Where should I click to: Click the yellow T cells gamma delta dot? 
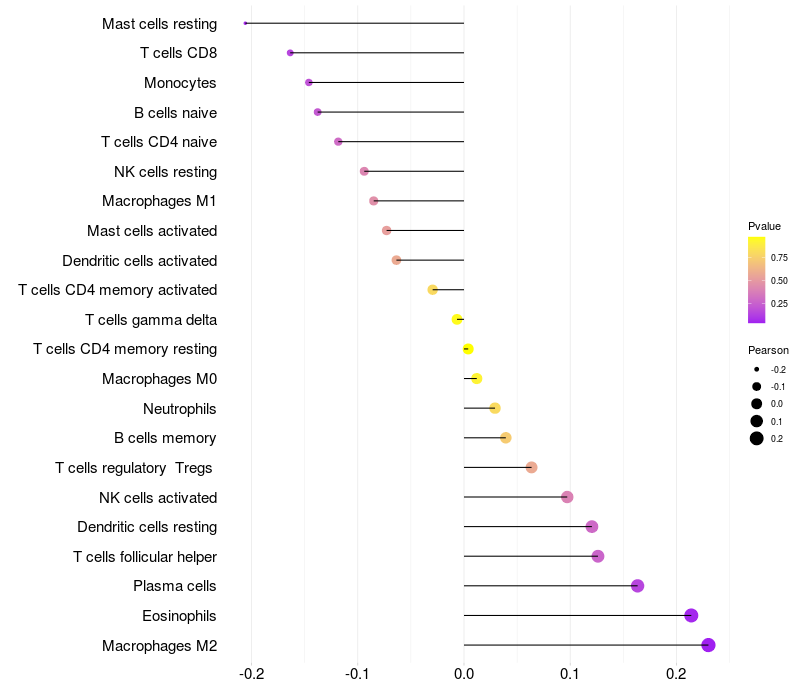pos(457,319)
